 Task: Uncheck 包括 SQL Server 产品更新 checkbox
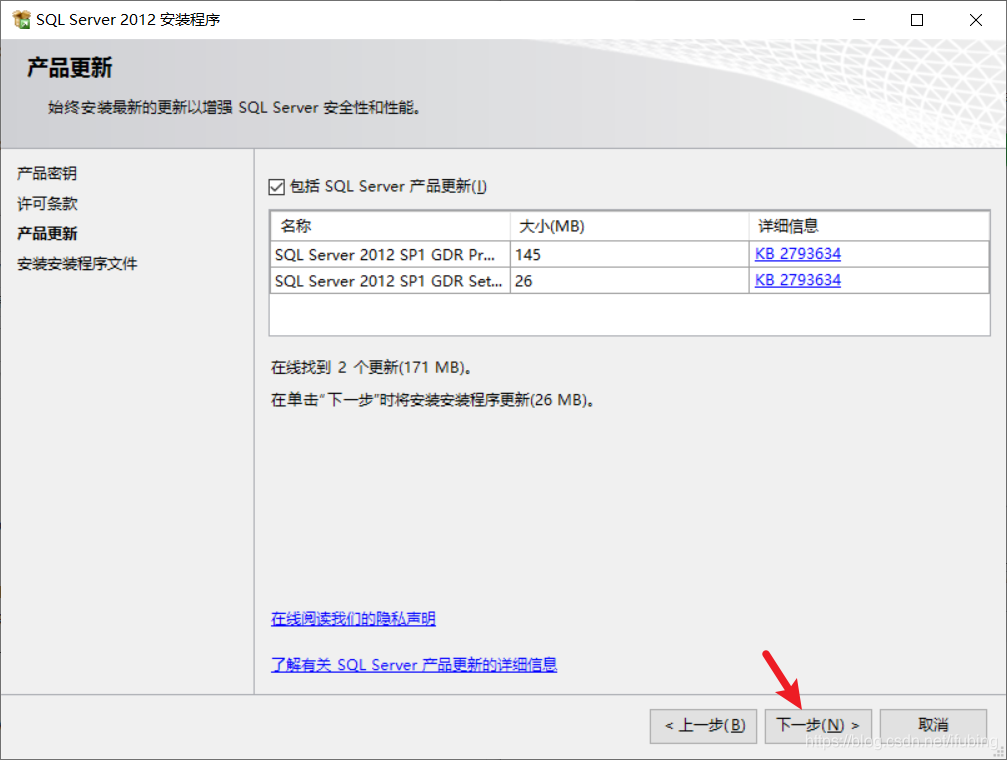click(x=277, y=186)
